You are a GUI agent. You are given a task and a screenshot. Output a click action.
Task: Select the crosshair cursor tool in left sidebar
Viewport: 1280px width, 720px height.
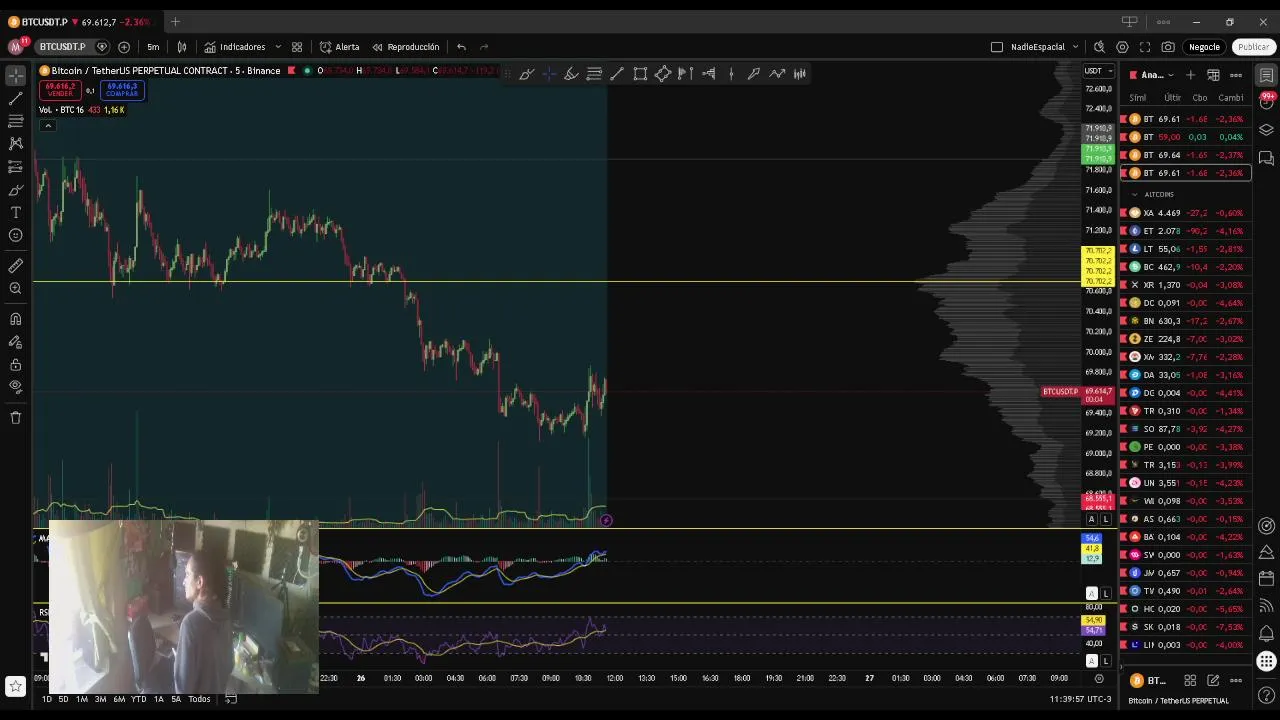tap(15, 76)
